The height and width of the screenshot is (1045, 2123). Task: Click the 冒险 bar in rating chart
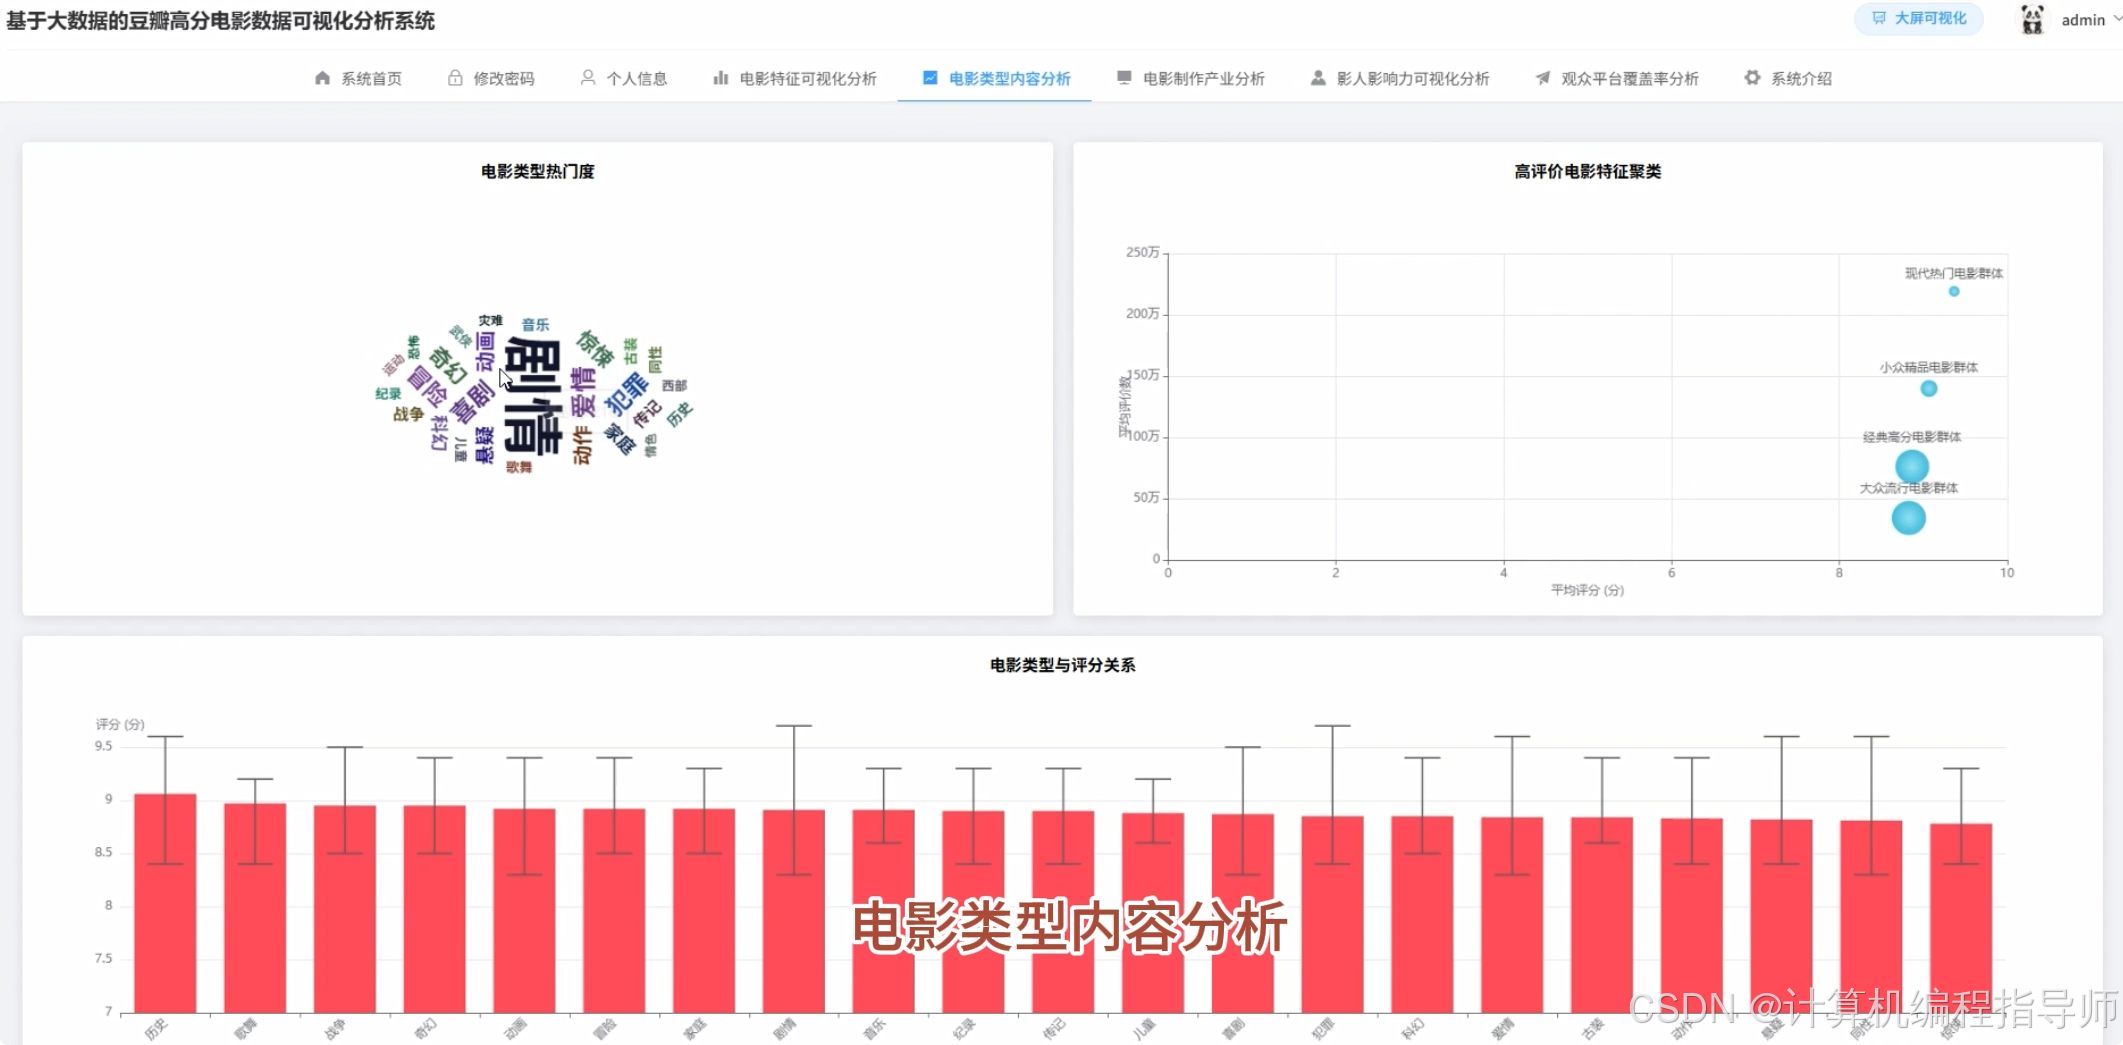point(614,911)
